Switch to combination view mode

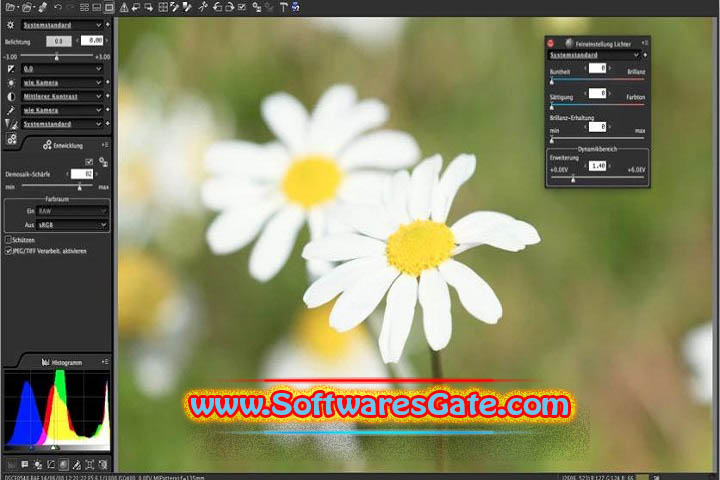click(x=96, y=7)
